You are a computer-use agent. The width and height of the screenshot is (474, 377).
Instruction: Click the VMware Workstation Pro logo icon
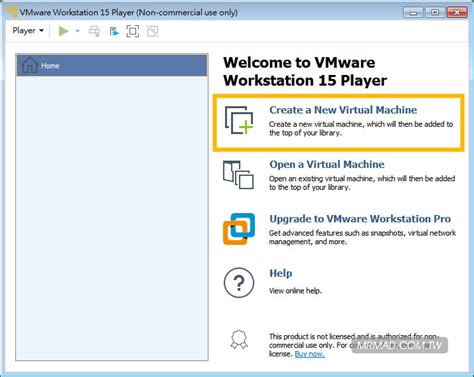(x=239, y=229)
